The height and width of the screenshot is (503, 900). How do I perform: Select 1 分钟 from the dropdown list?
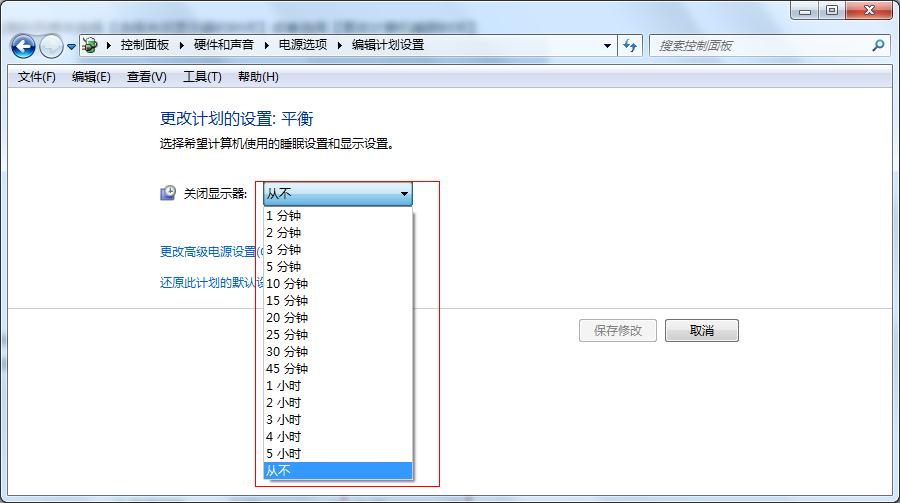338,216
